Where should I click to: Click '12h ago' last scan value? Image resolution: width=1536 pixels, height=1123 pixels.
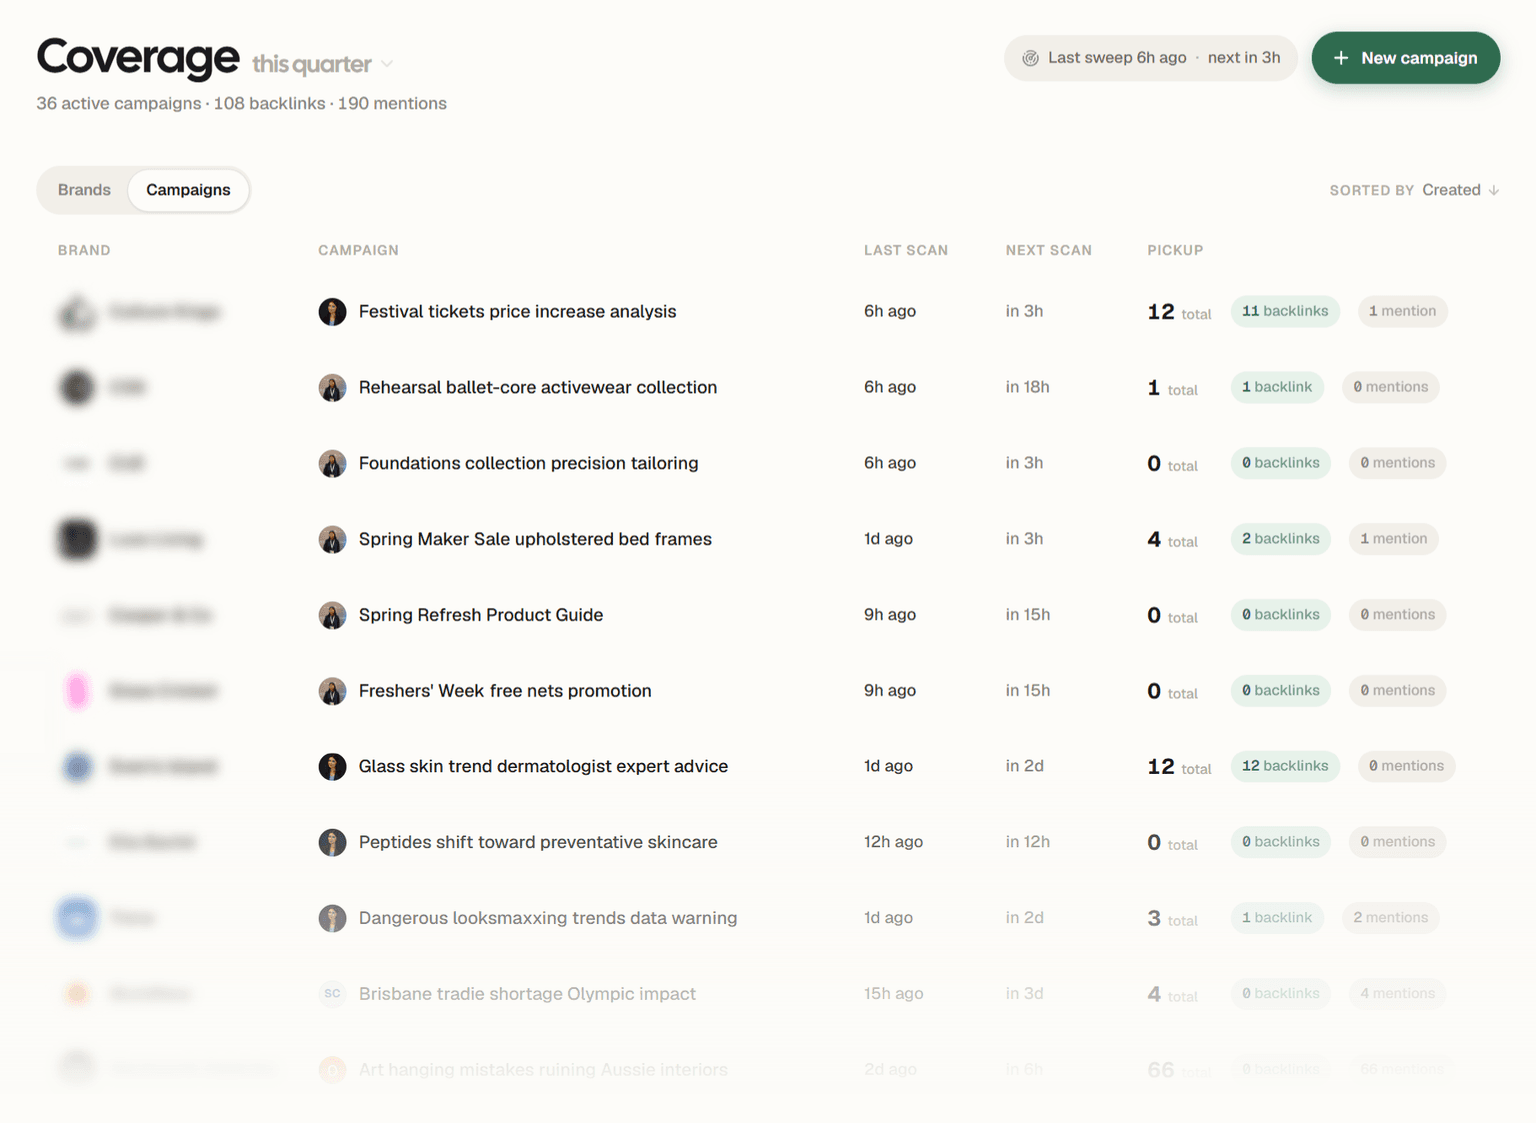point(893,842)
